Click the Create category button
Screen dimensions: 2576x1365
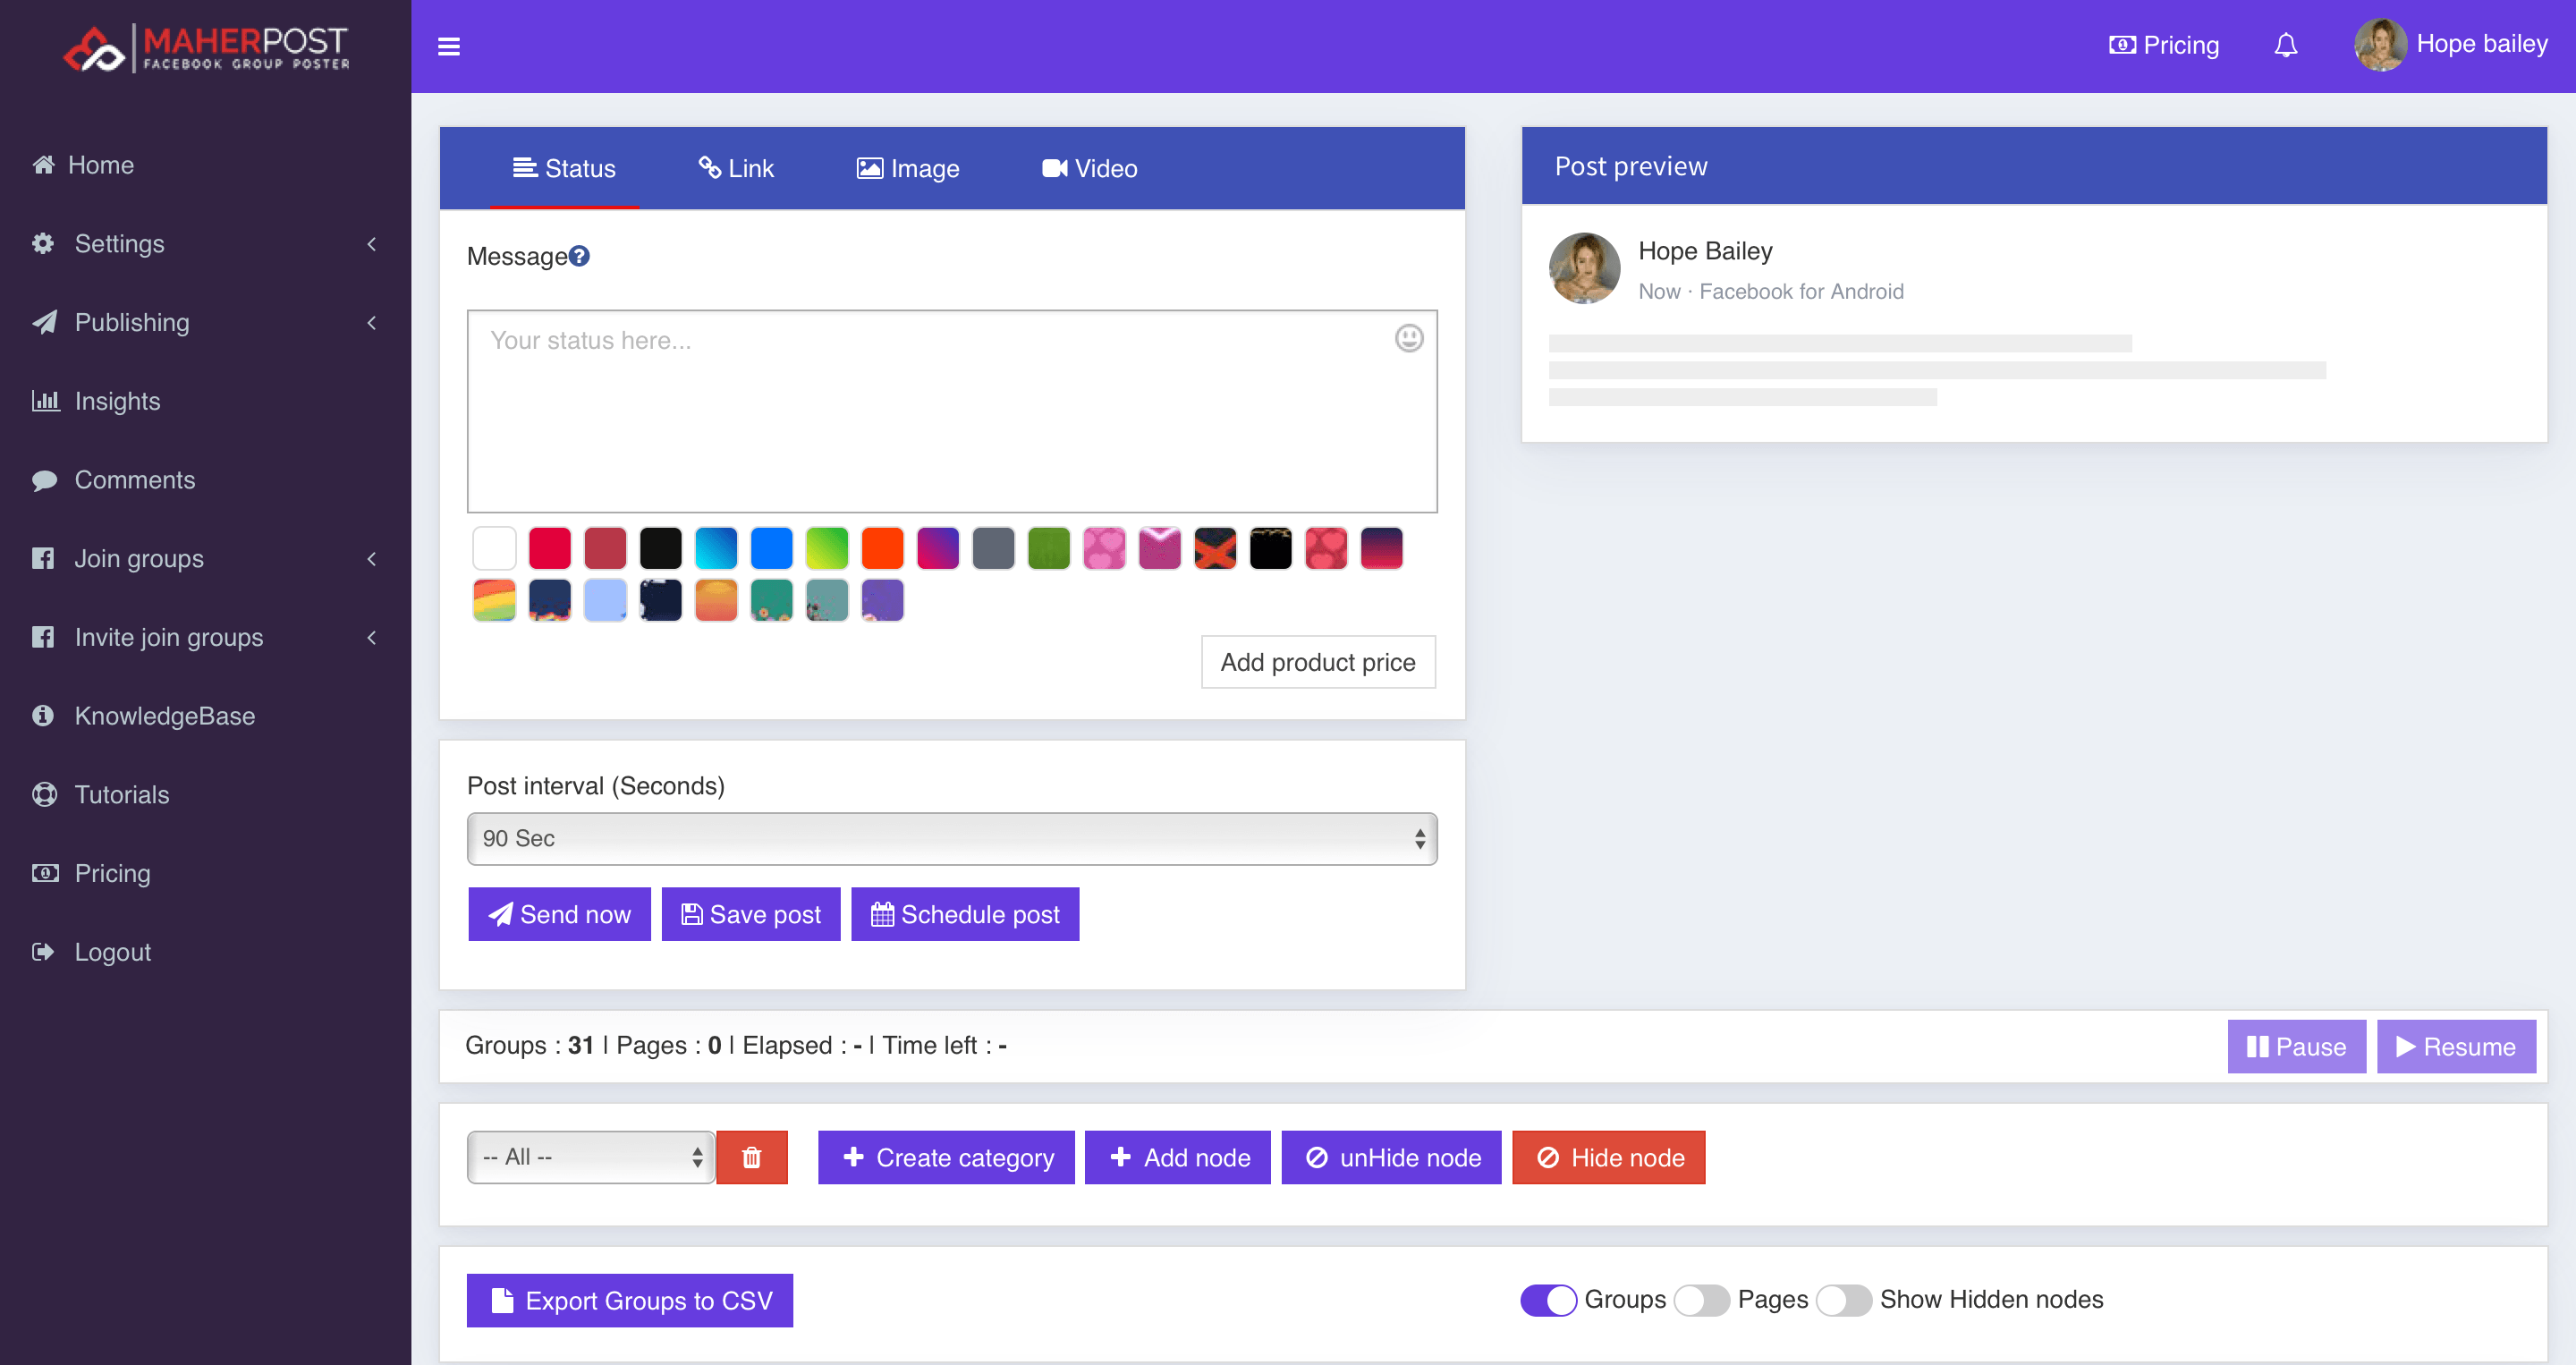tap(947, 1157)
